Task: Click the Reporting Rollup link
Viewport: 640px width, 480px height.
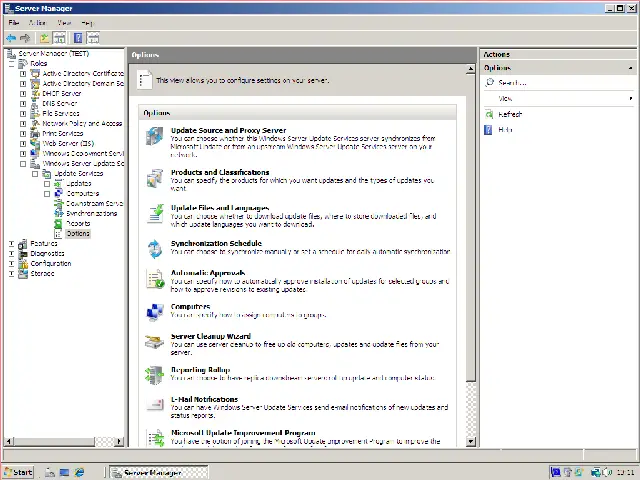Action: 200,370
